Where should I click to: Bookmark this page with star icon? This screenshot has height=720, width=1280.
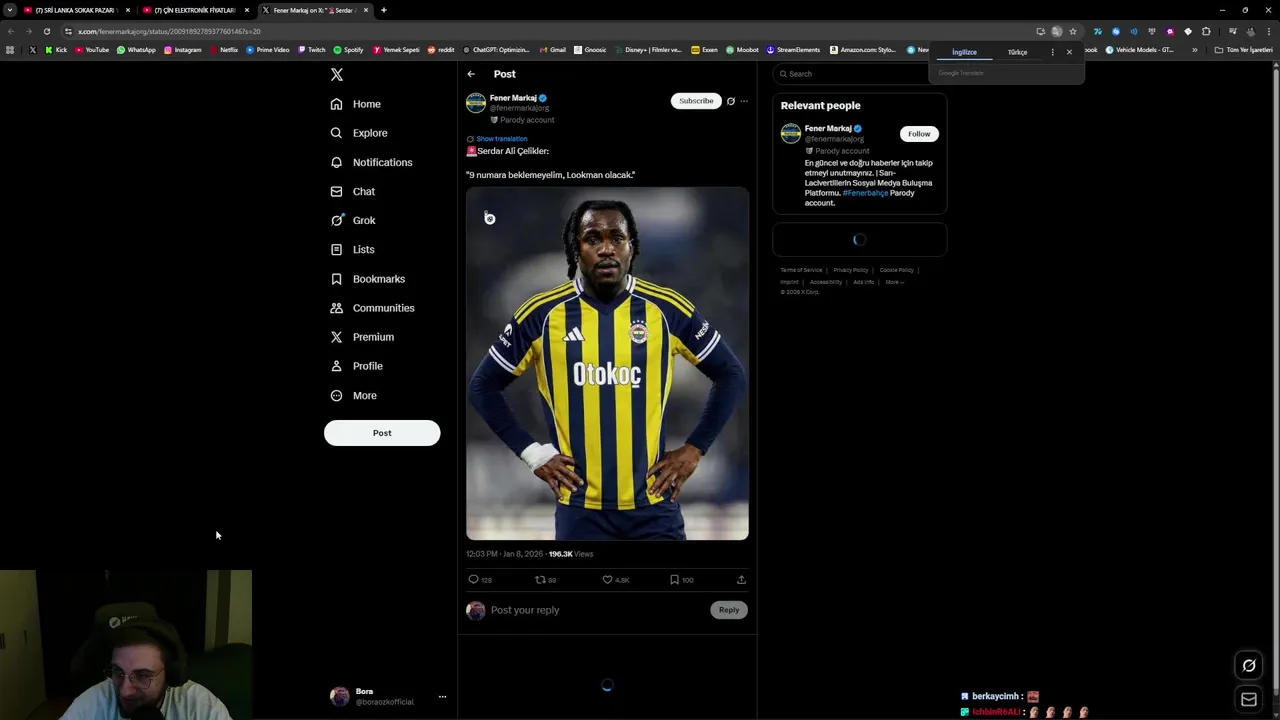(1073, 31)
